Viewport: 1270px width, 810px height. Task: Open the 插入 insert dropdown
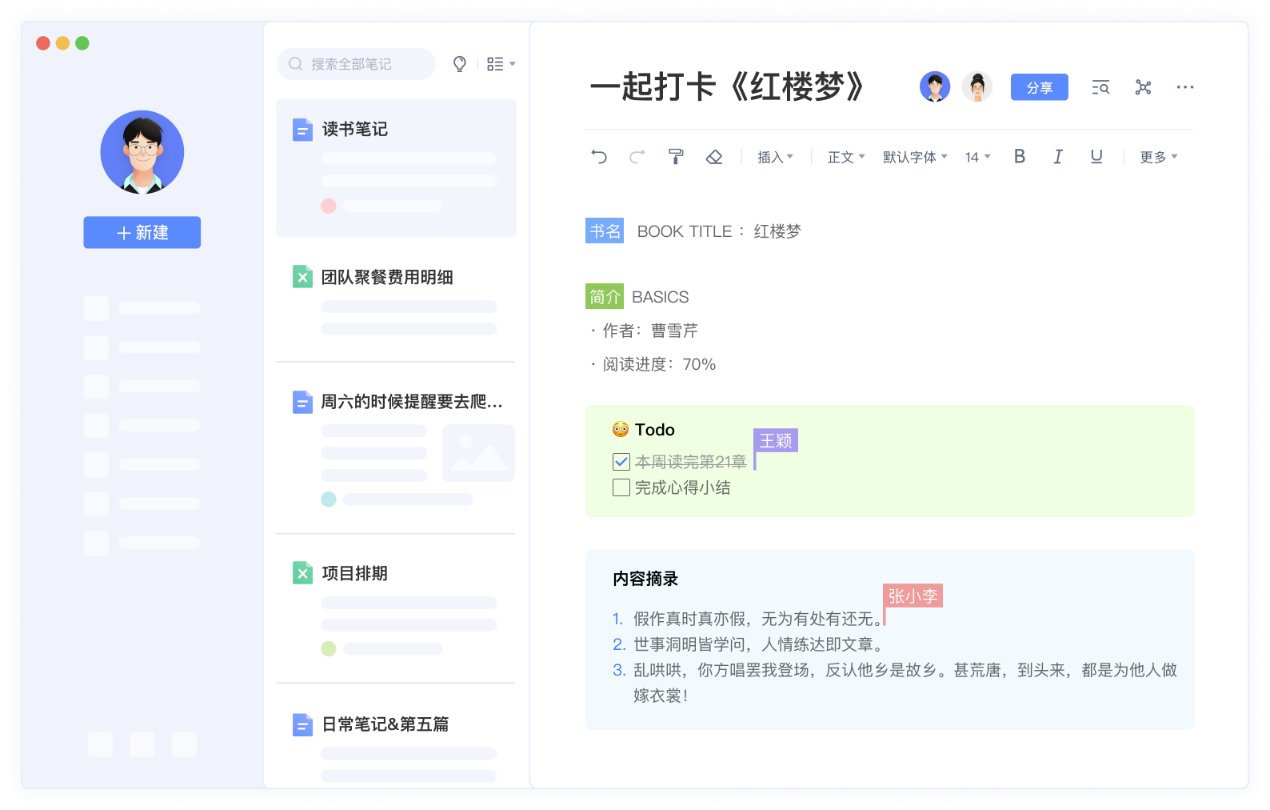click(776, 156)
